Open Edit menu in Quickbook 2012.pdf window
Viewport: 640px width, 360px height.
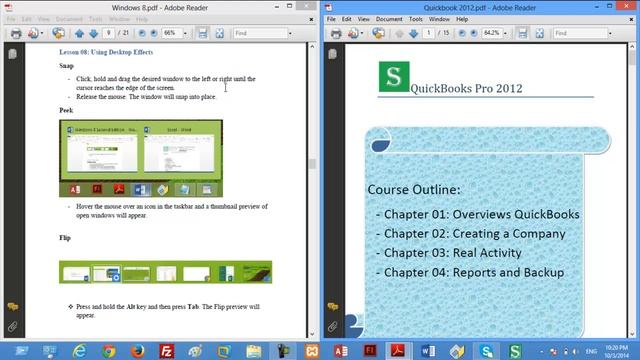point(347,19)
